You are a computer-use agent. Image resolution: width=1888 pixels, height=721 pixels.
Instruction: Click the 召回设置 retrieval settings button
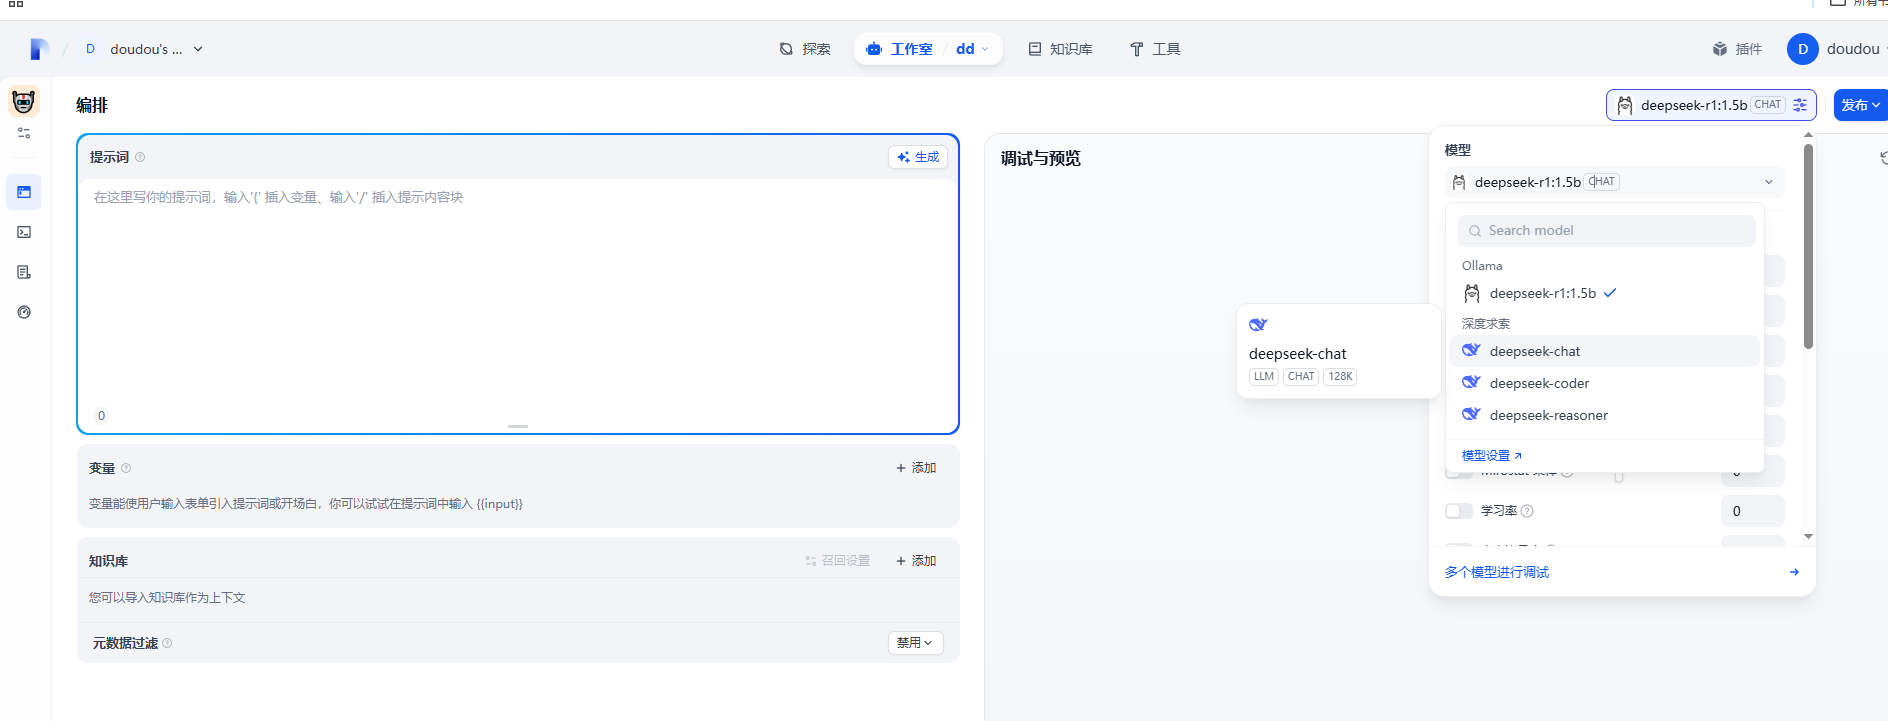(x=838, y=561)
